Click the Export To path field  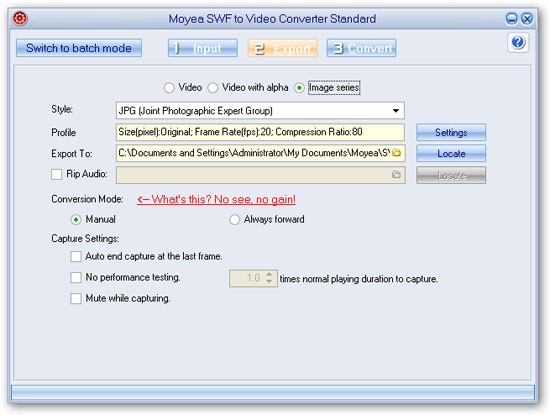(261, 153)
